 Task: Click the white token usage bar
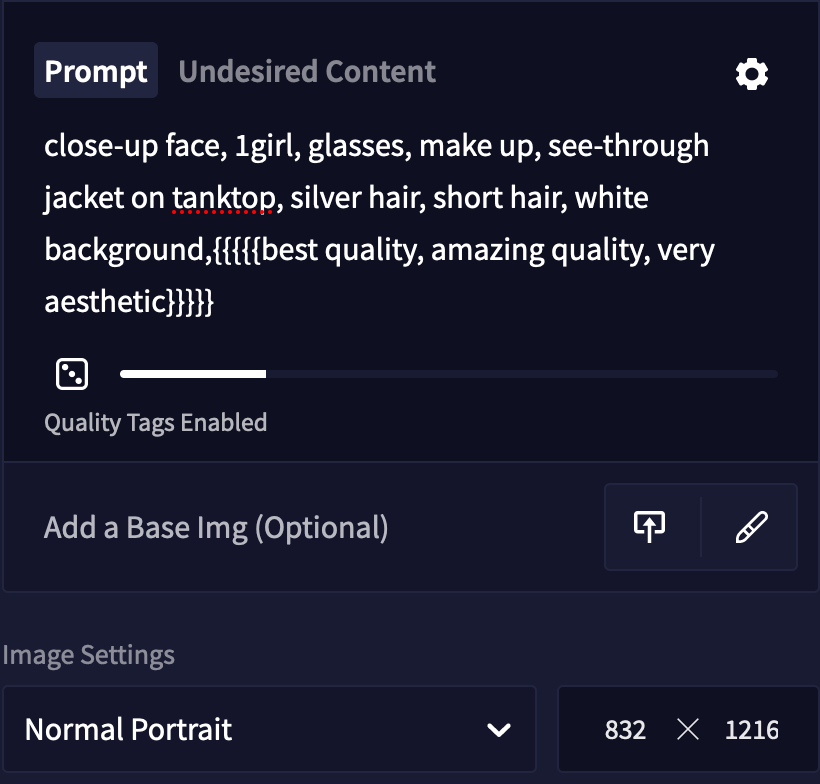(193, 374)
